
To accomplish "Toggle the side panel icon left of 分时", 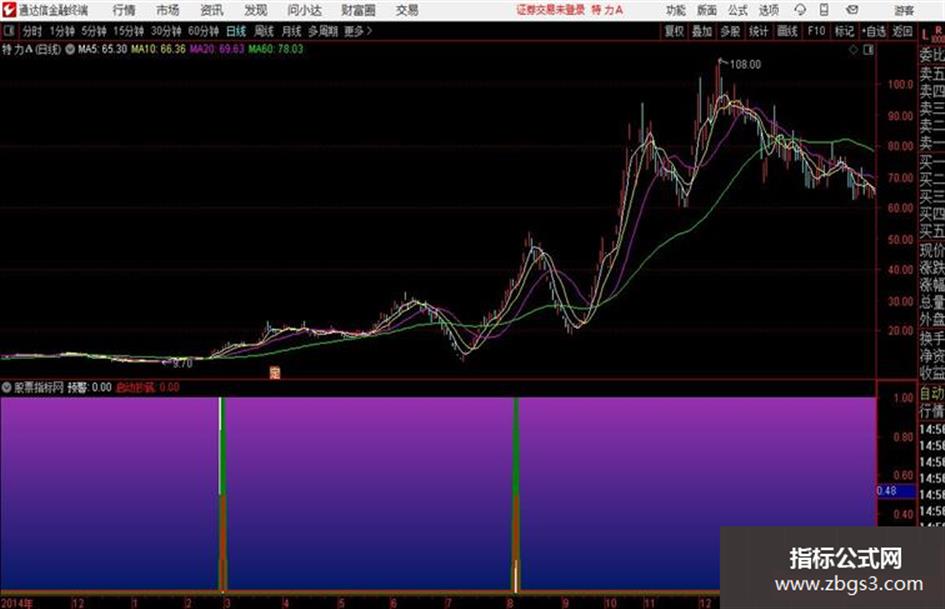I will 8,30.
